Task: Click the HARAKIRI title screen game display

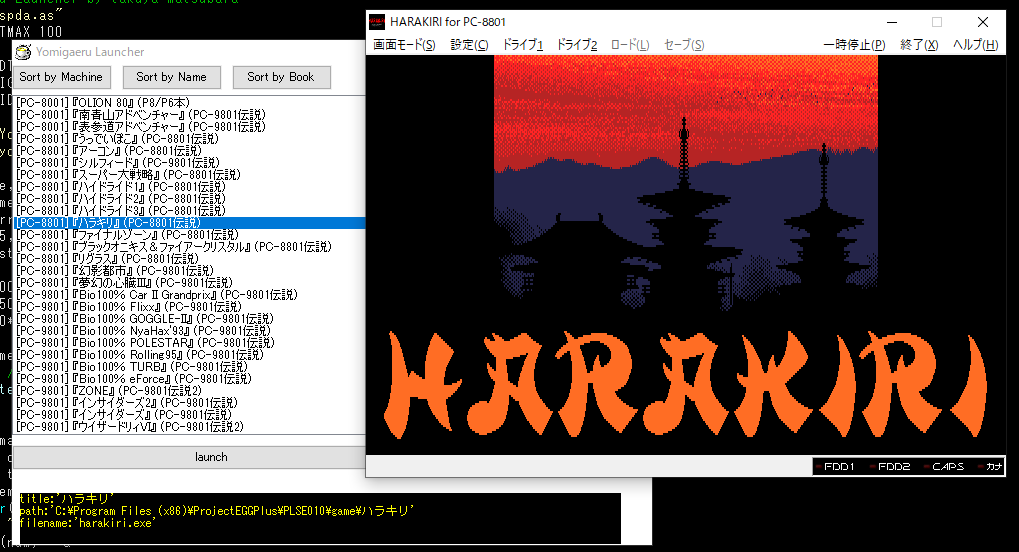Action: point(686,255)
